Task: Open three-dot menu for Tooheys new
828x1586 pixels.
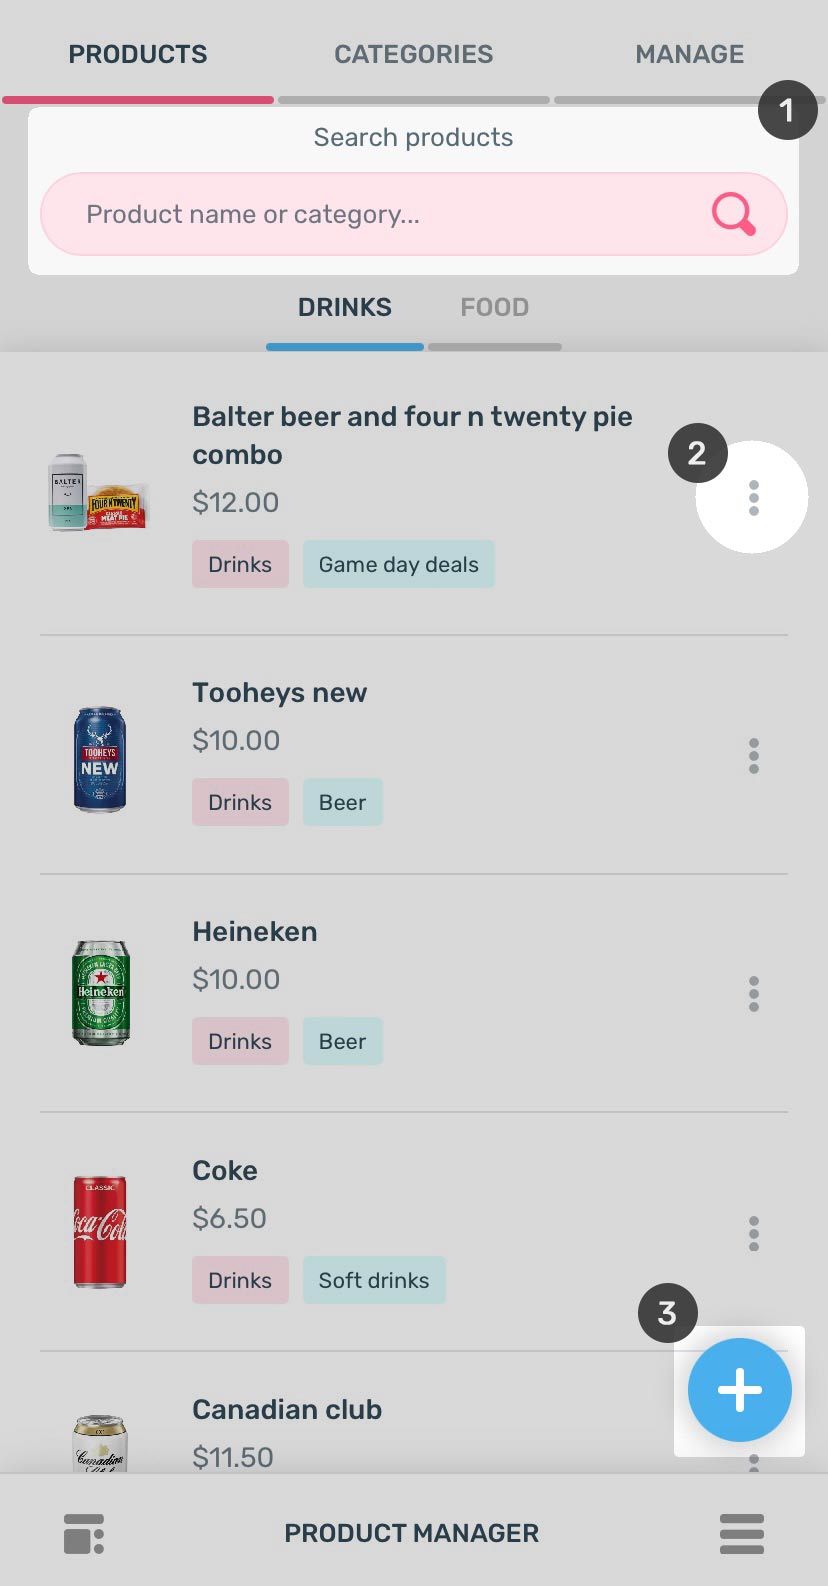Action: point(753,756)
